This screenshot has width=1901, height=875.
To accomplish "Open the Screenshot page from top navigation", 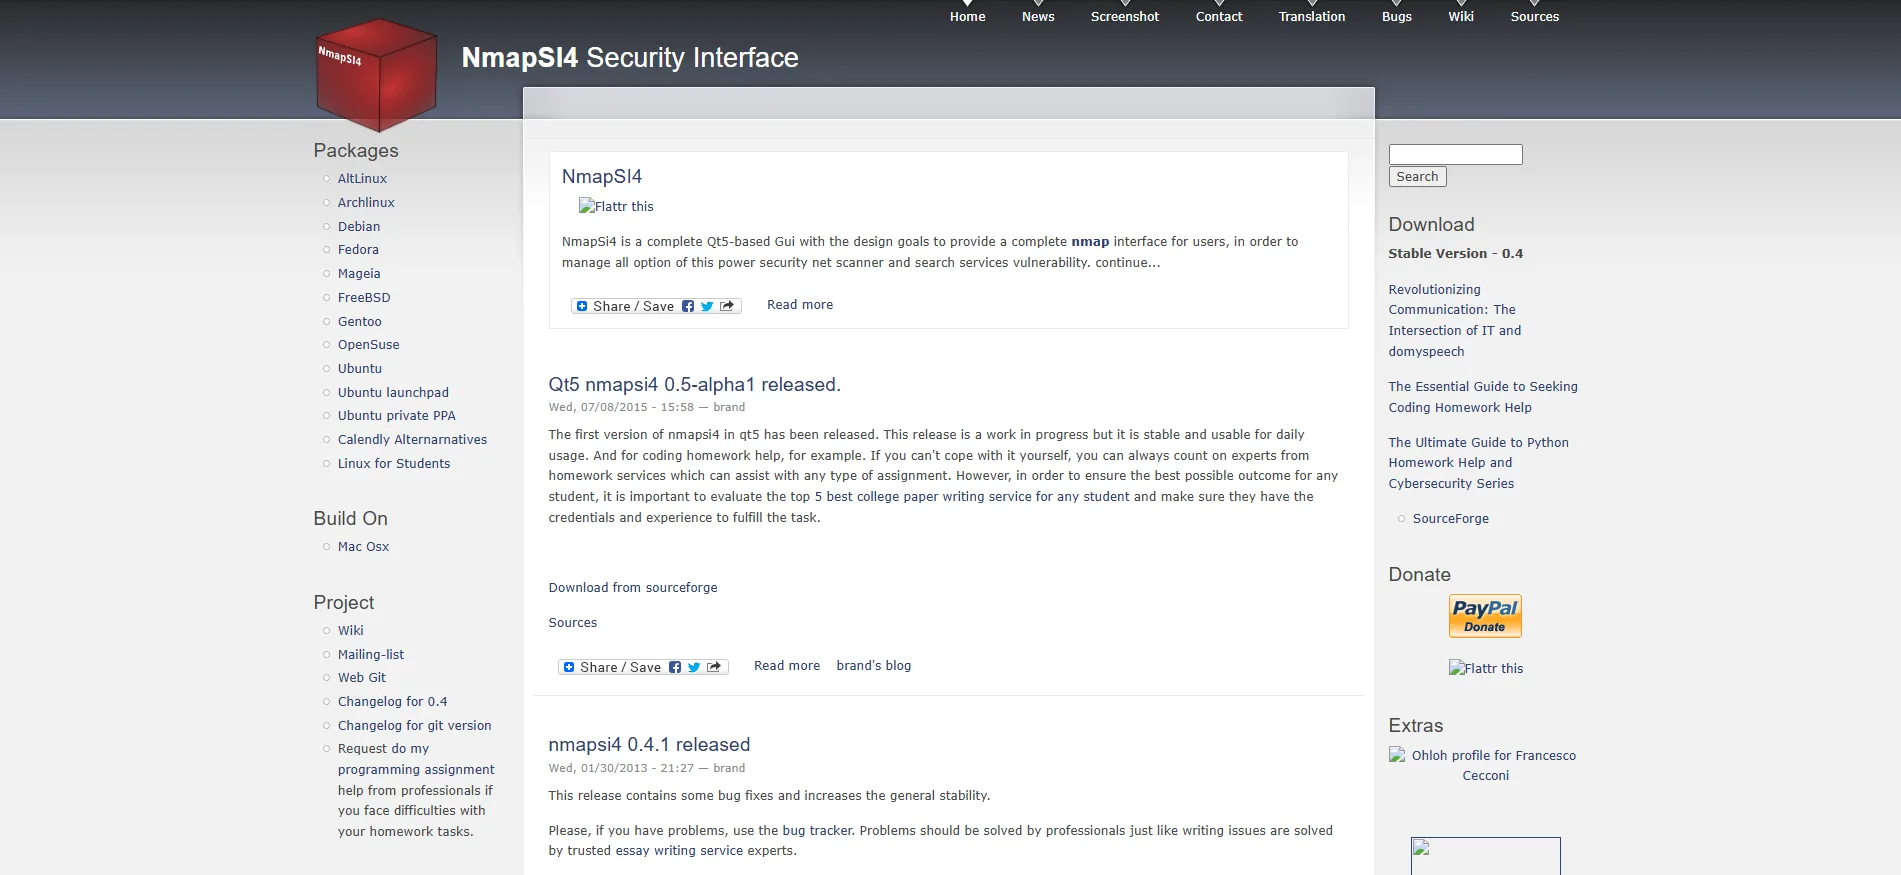I will pos(1125,17).
